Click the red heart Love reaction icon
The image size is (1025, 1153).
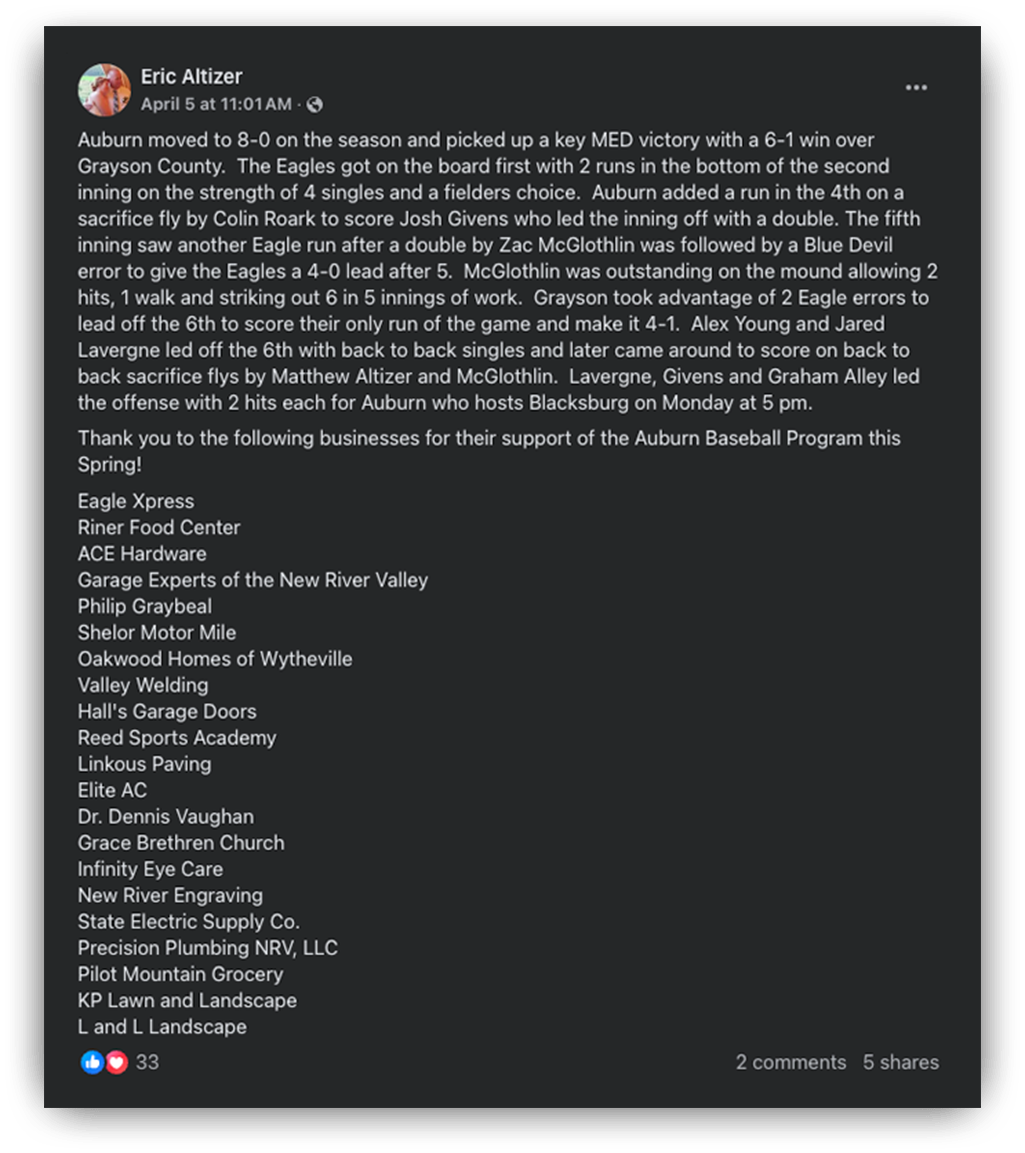(116, 1062)
